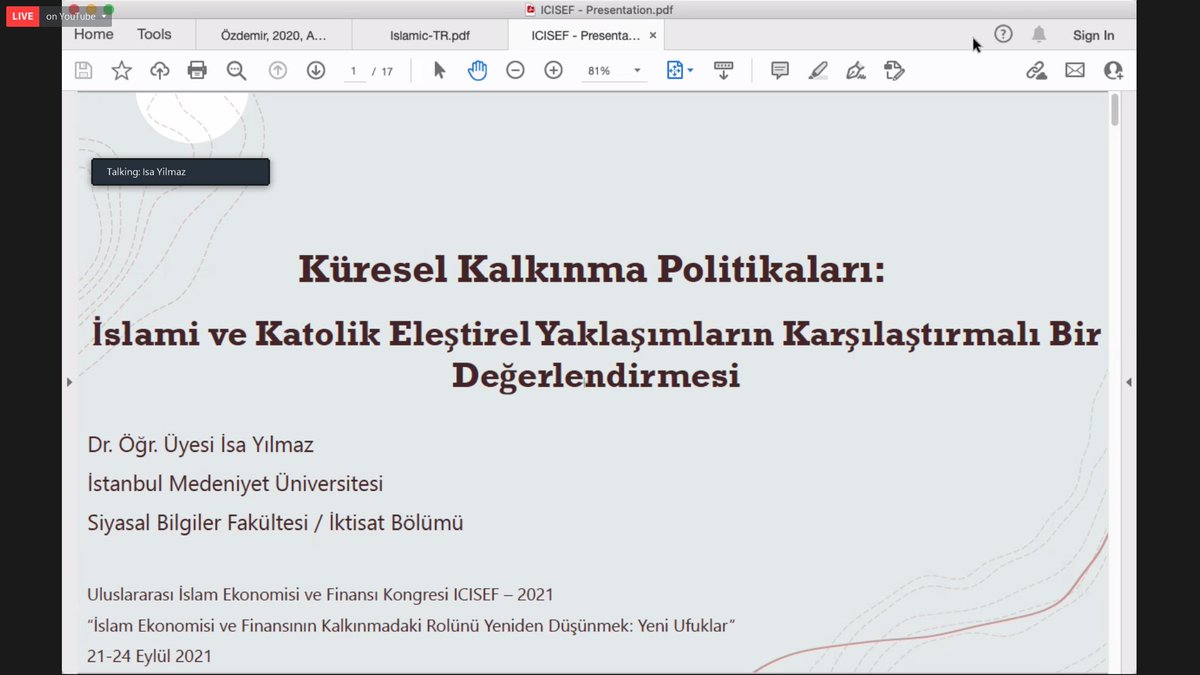The width and height of the screenshot is (1200, 675).
Task: Expand the left navigation pane arrow
Action: pyautogui.click(x=69, y=382)
